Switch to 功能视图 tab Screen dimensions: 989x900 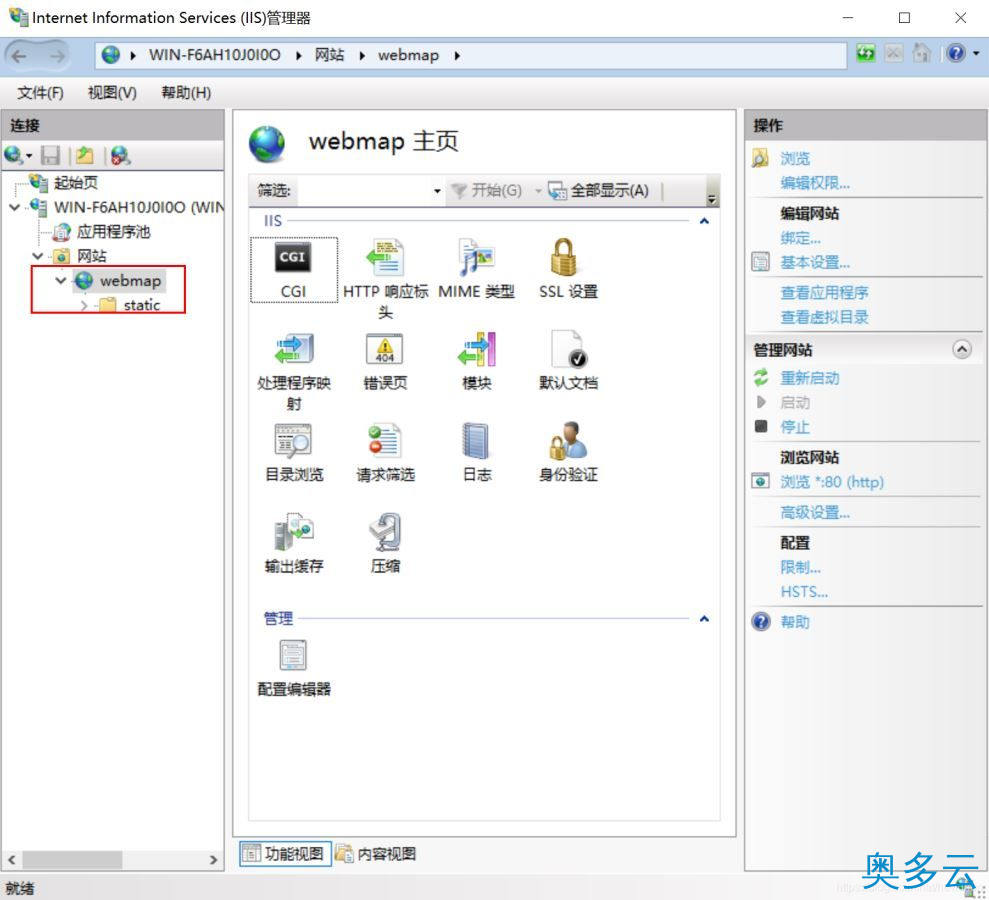coord(285,854)
